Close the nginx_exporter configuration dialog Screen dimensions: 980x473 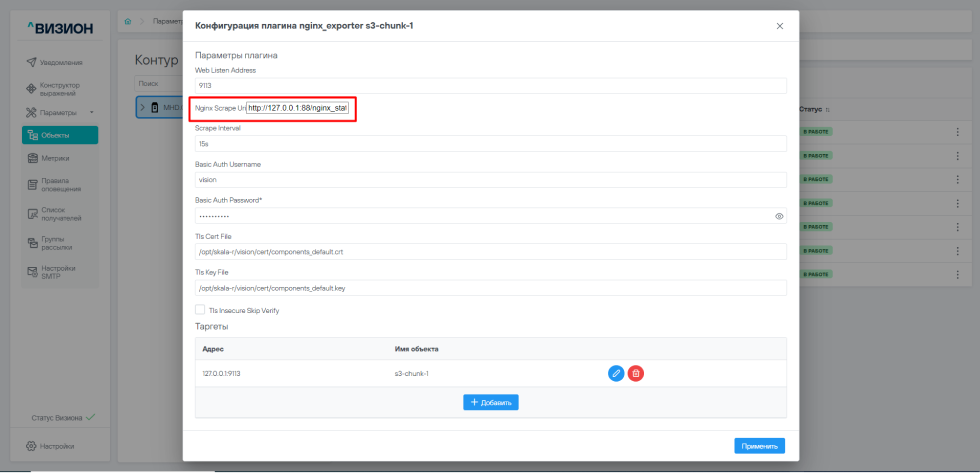pyautogui.click(x=779, y=26)
